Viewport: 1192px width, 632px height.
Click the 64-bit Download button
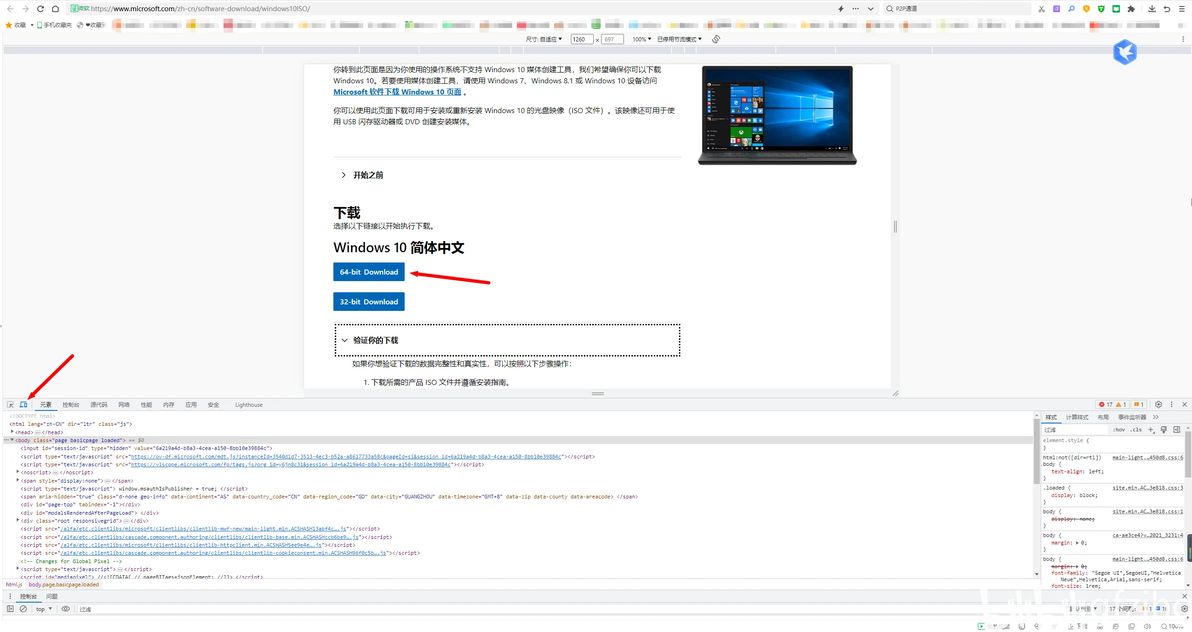point(369,272)
